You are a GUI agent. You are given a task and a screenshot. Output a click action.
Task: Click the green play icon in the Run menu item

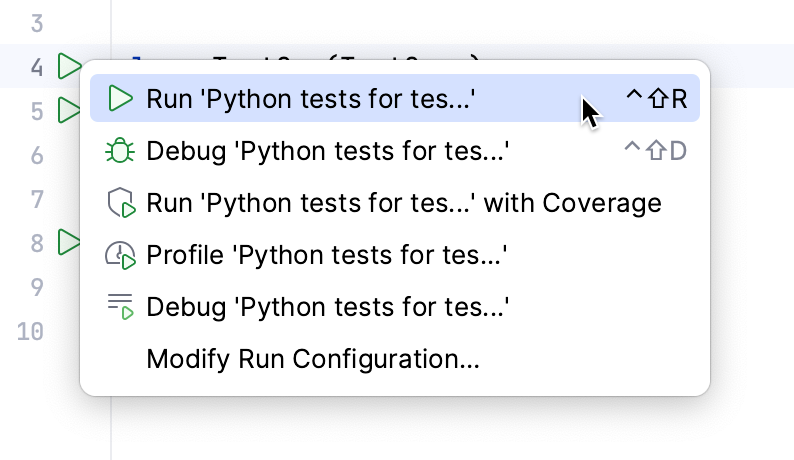(120, 99)
